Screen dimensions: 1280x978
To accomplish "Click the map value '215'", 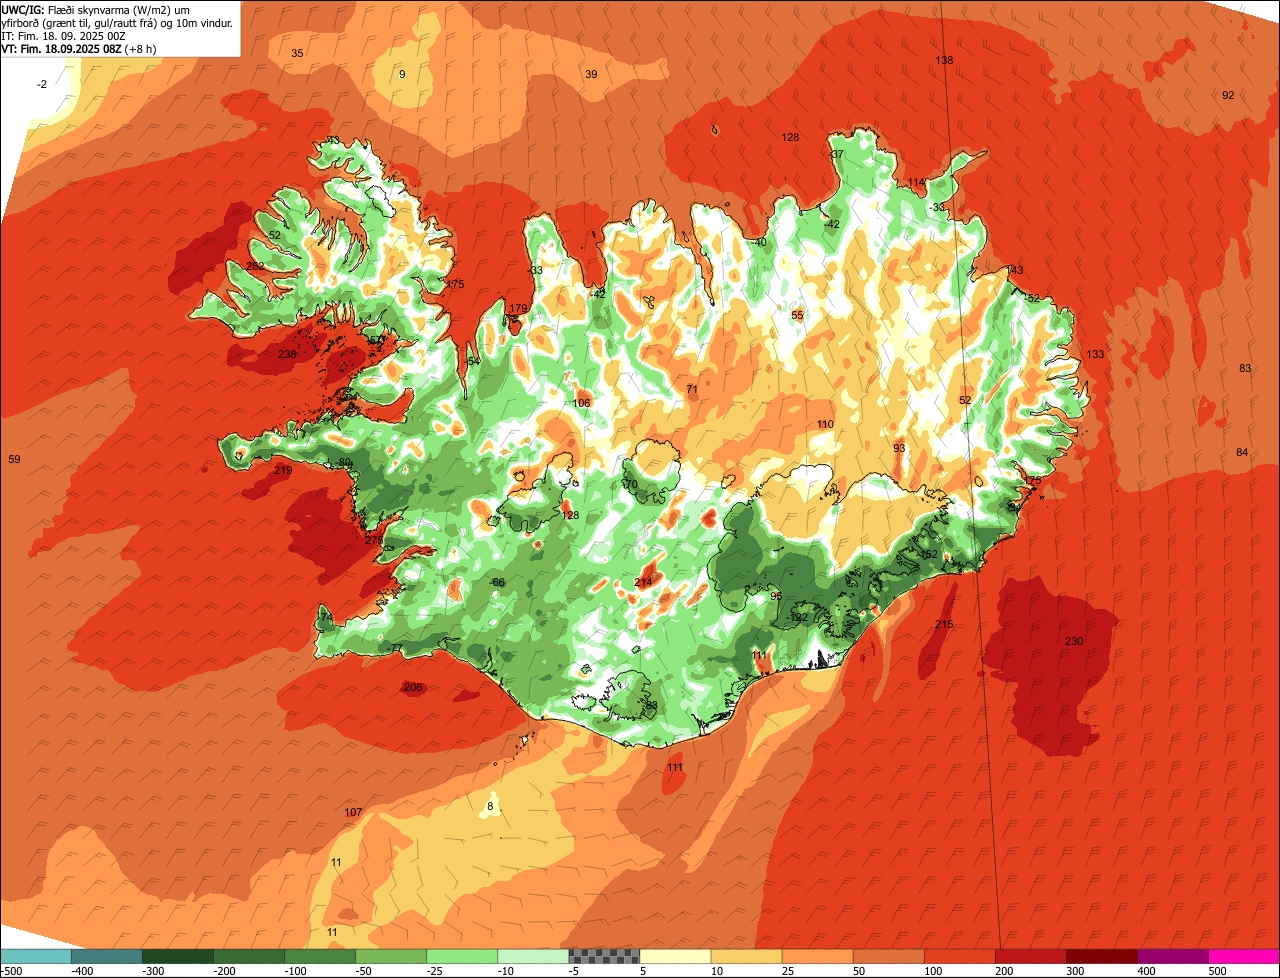I will tap(944, 624).
